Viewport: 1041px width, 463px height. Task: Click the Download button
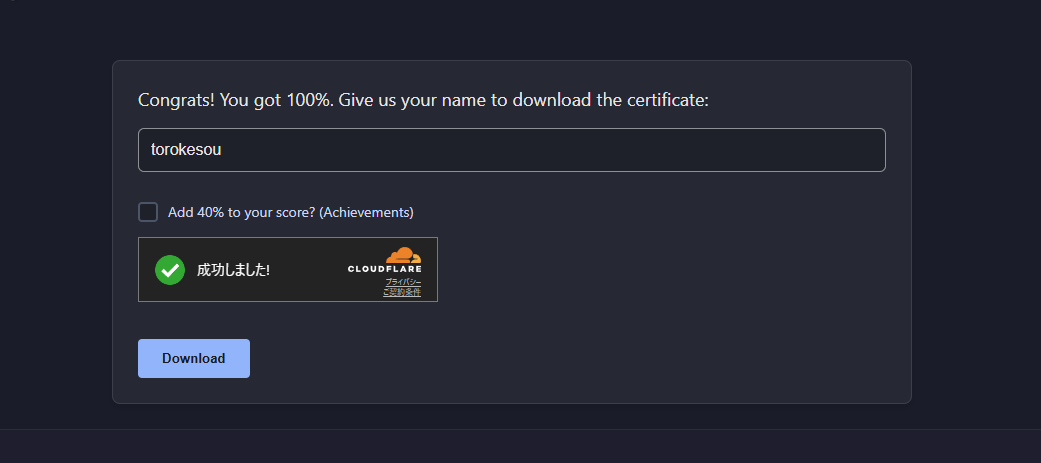[194, 359]
